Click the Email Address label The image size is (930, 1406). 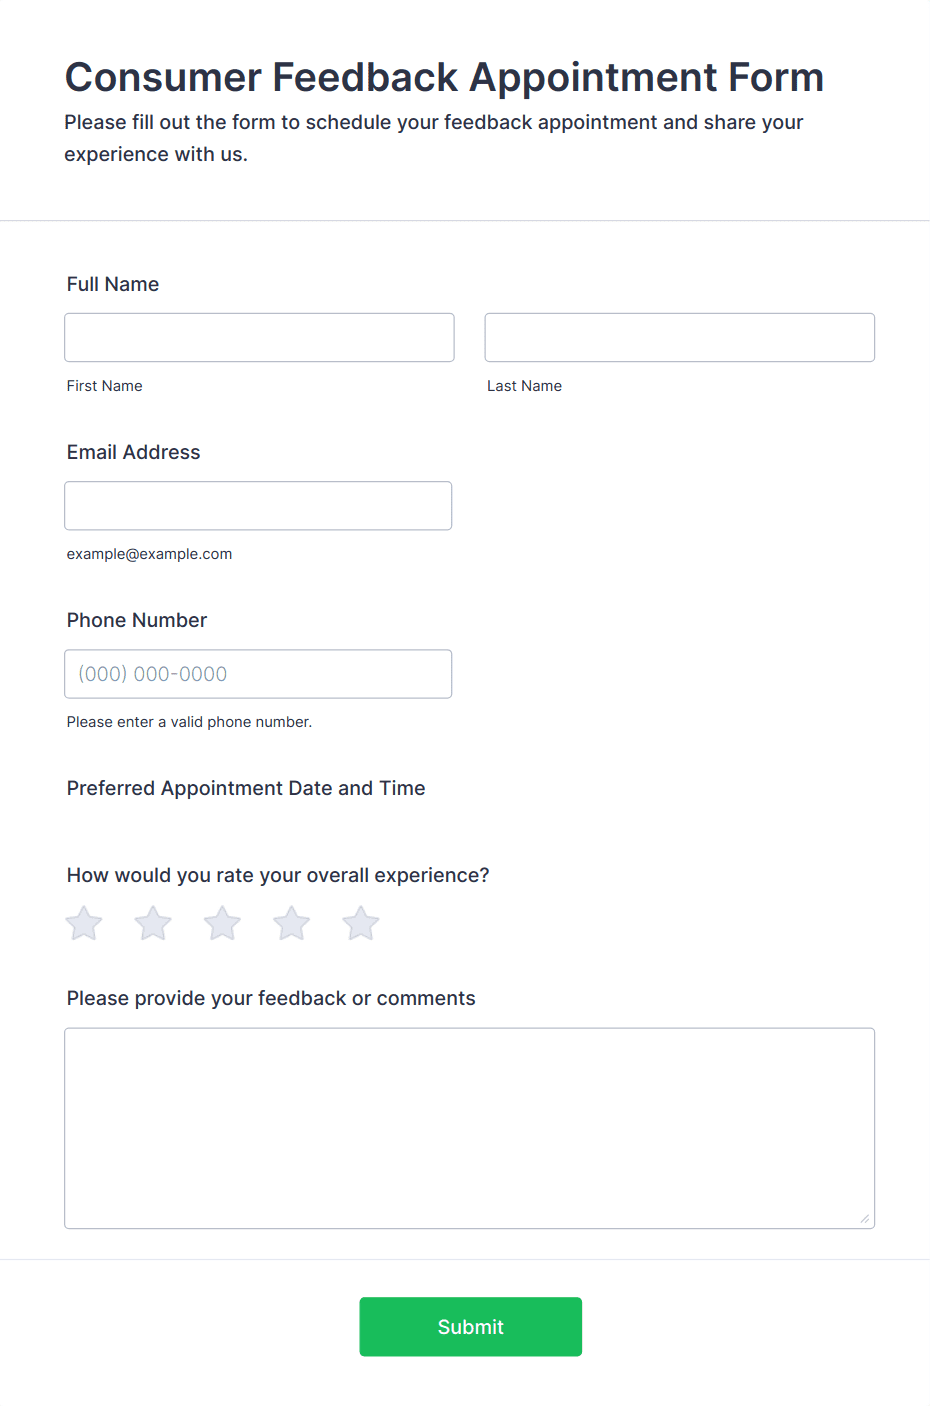[134, 452]
